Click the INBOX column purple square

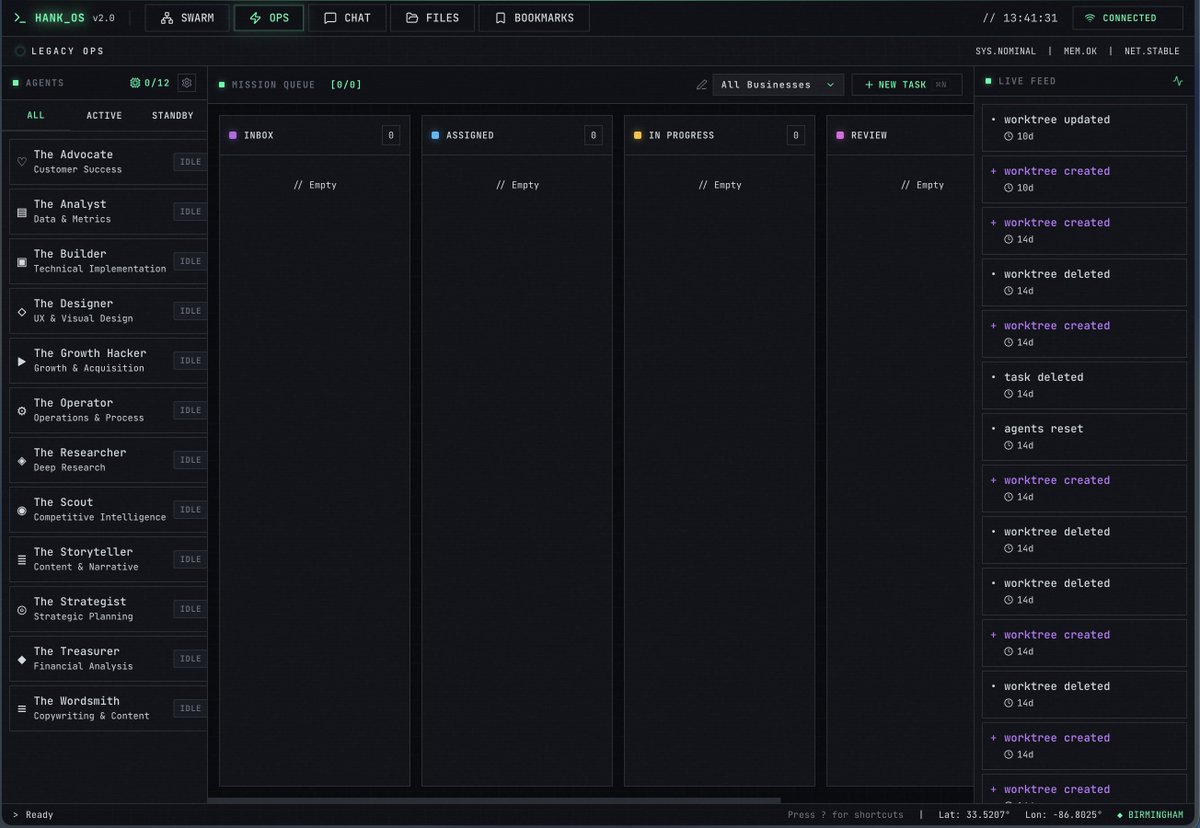tap(233, 135)
